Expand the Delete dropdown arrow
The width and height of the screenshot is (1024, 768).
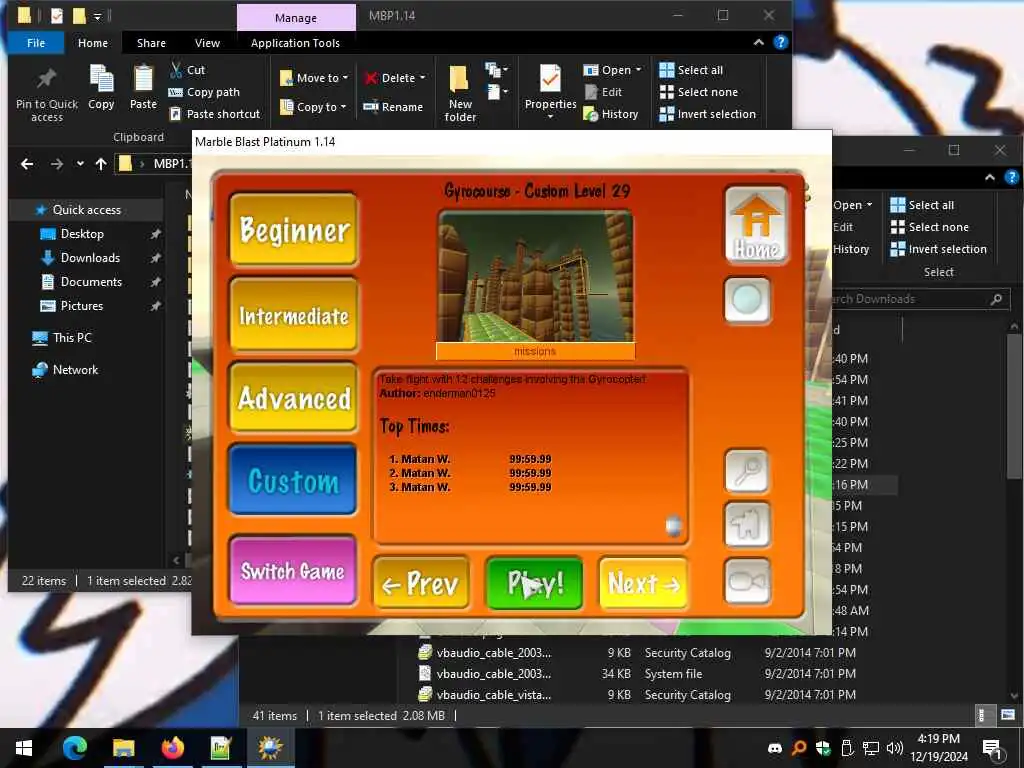(x=423, y=78)
